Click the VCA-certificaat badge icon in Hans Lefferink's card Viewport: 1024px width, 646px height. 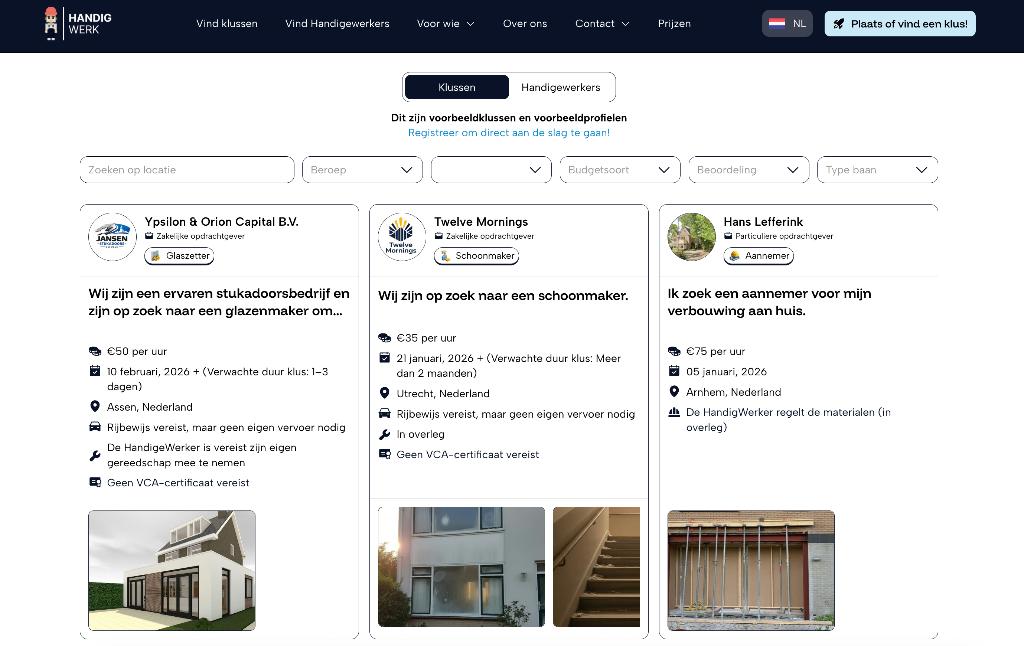point(675,412)
